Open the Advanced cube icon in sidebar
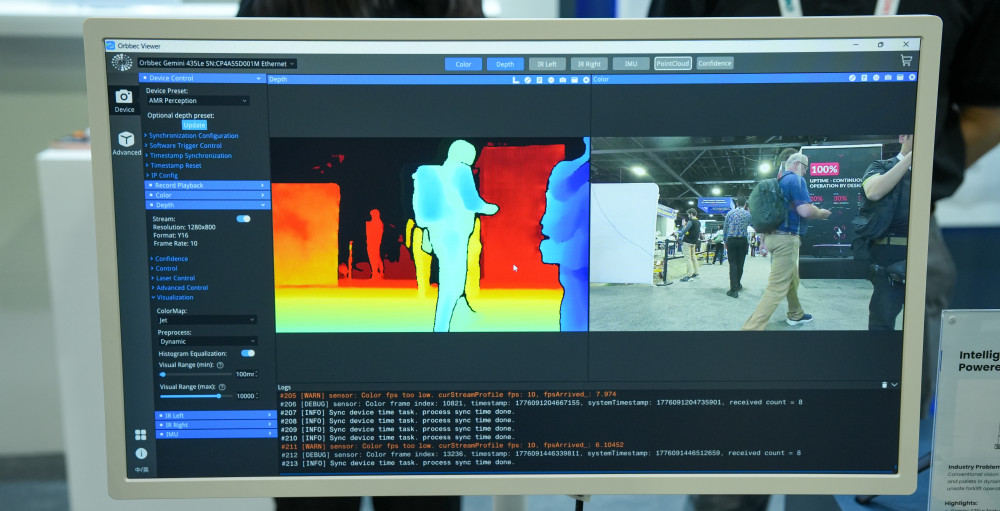This screenshot has height=511, width=1000. [126, 141]
